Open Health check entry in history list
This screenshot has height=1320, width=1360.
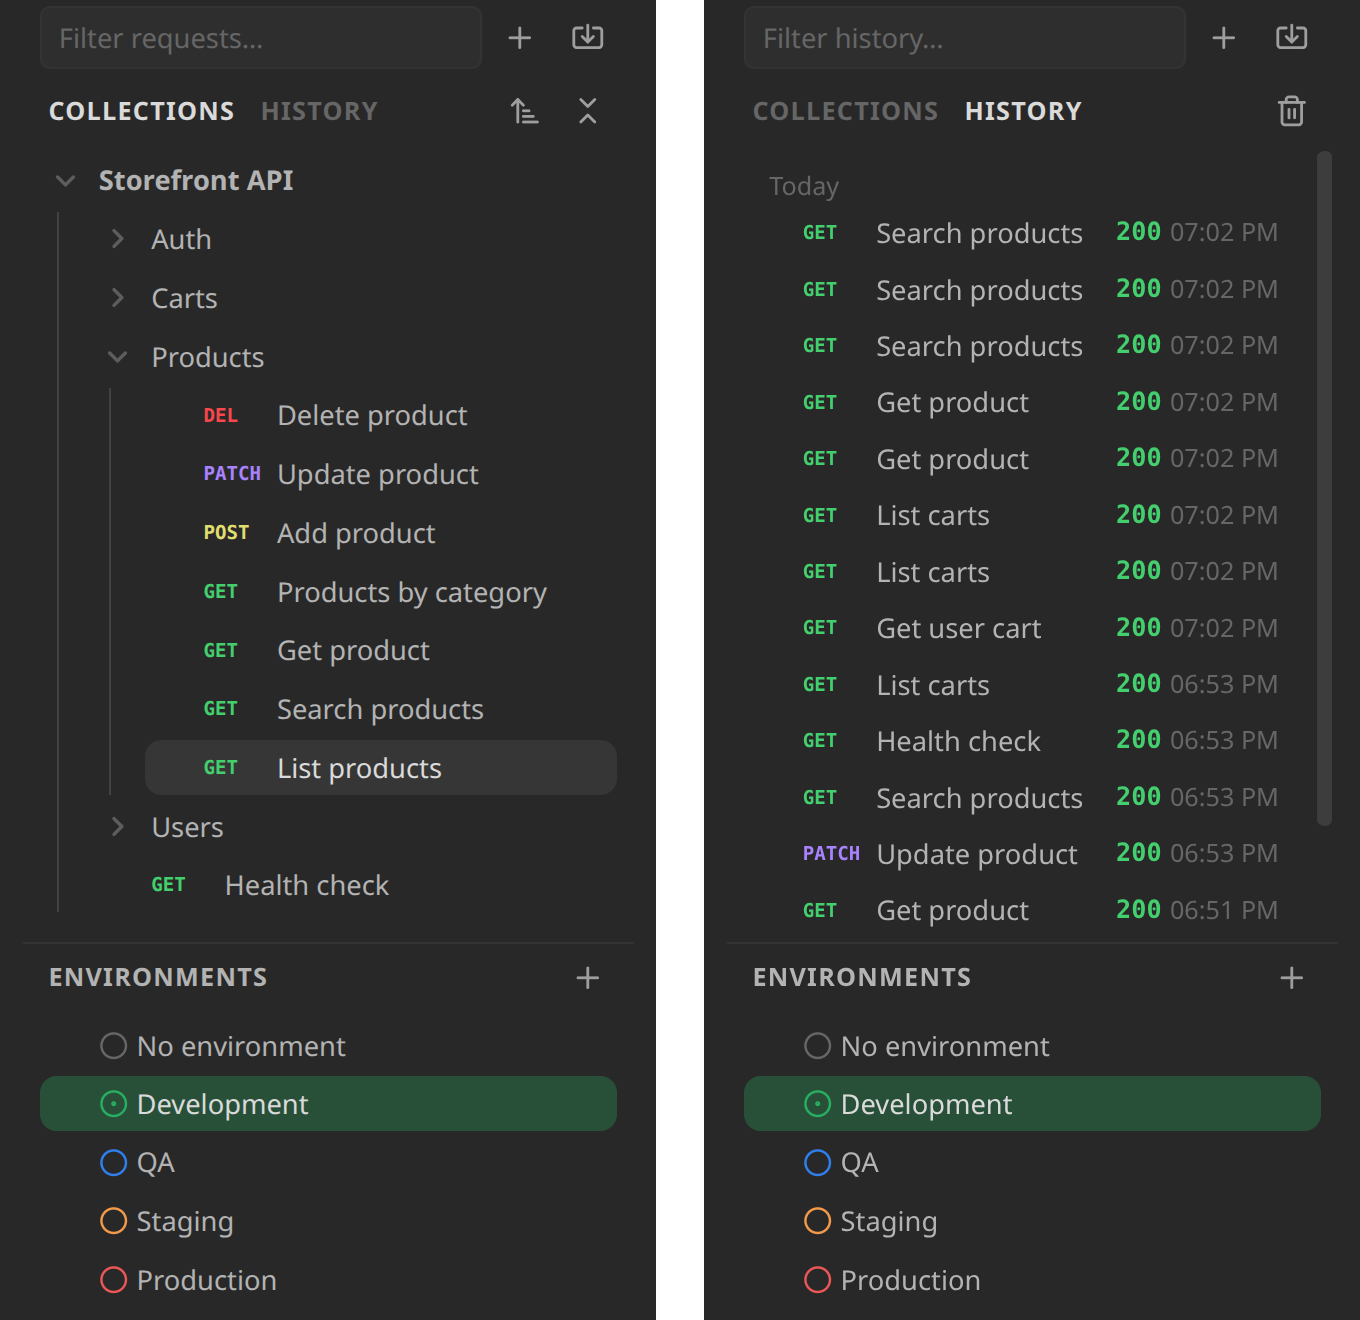point(1030,741)
